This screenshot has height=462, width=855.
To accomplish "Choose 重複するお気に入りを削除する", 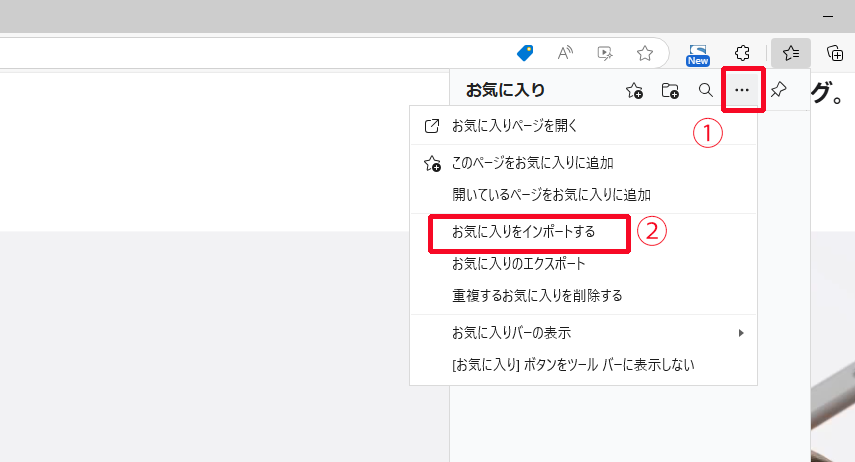I will 583,296.
